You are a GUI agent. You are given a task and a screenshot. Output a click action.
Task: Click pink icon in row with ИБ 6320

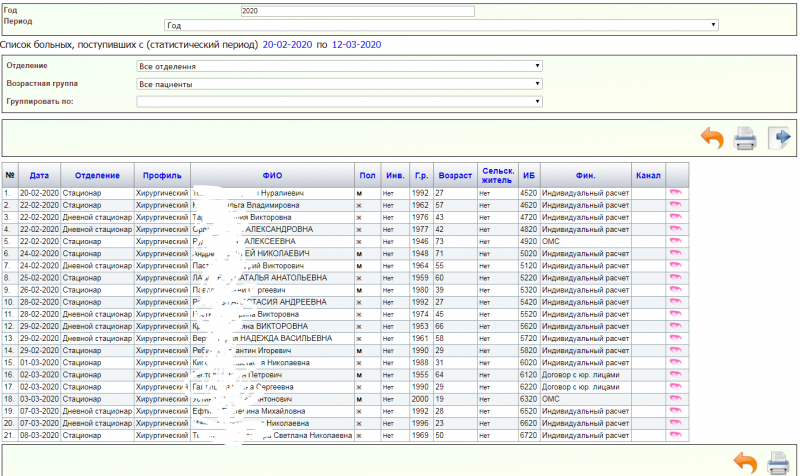676,399
